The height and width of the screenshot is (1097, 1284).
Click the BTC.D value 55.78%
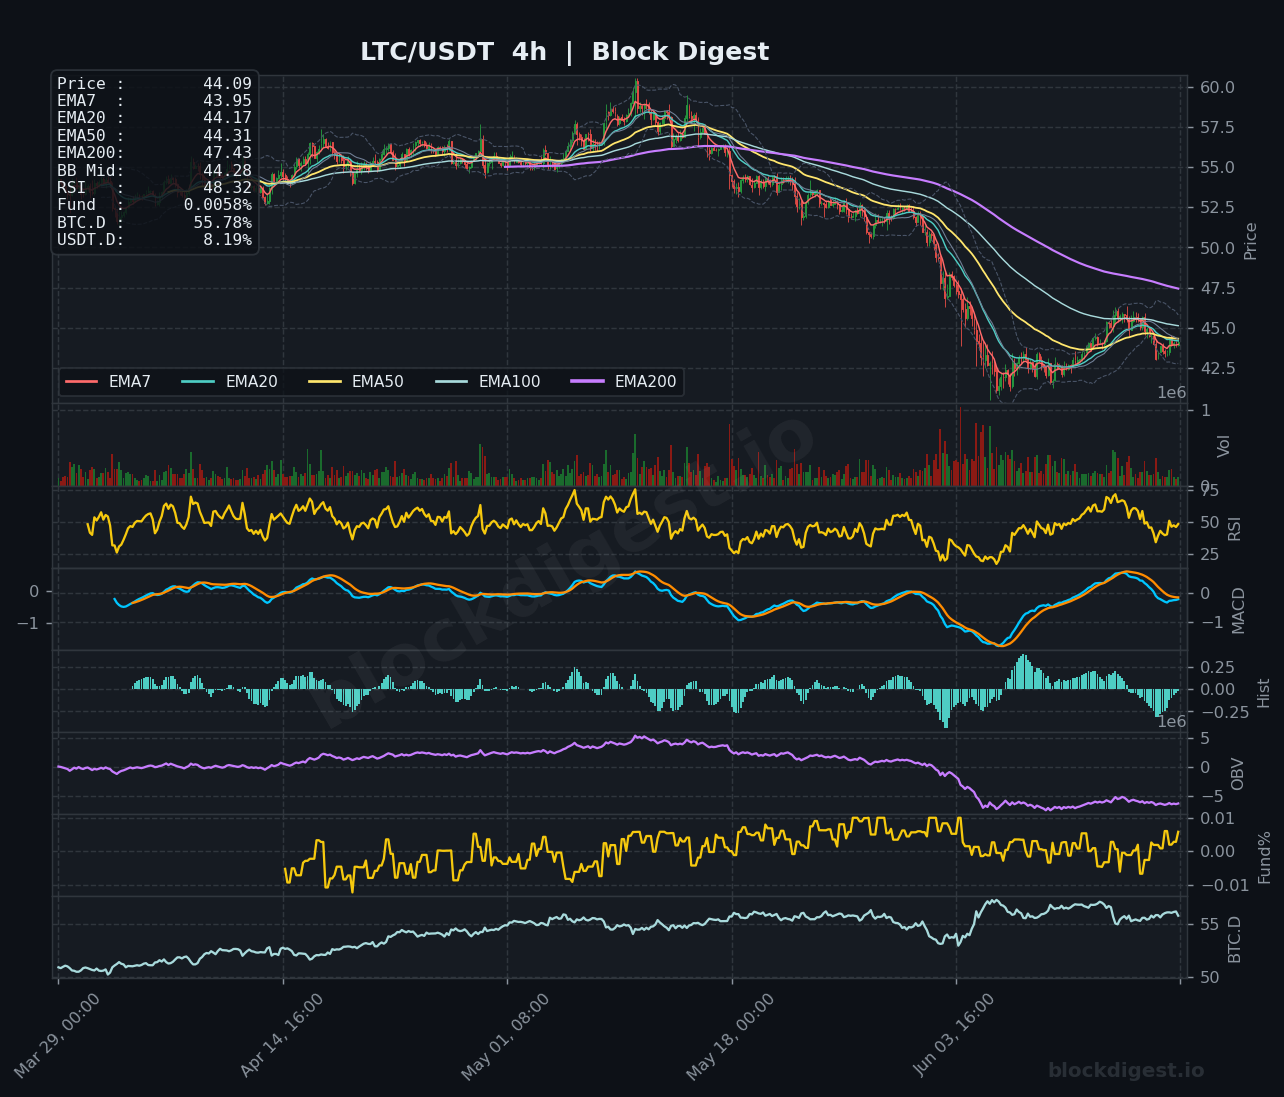point(222,223)
